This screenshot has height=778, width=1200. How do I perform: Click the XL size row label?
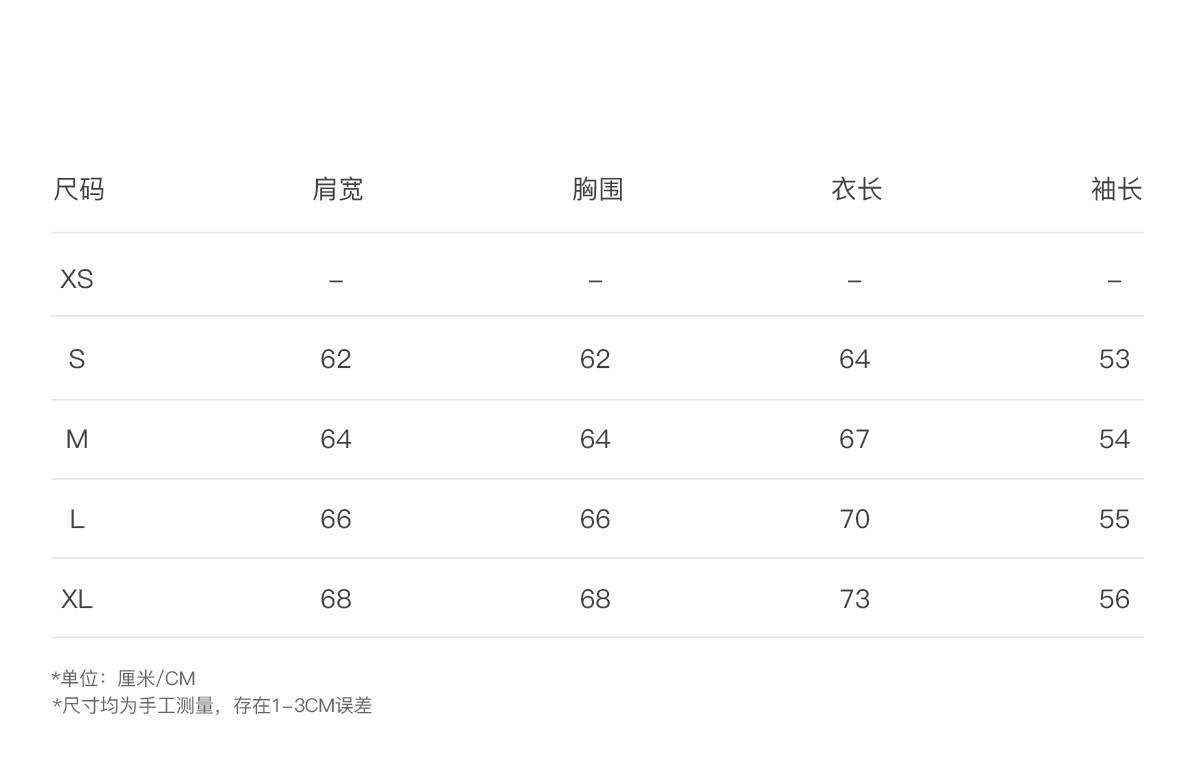click(x=77, y=599)
